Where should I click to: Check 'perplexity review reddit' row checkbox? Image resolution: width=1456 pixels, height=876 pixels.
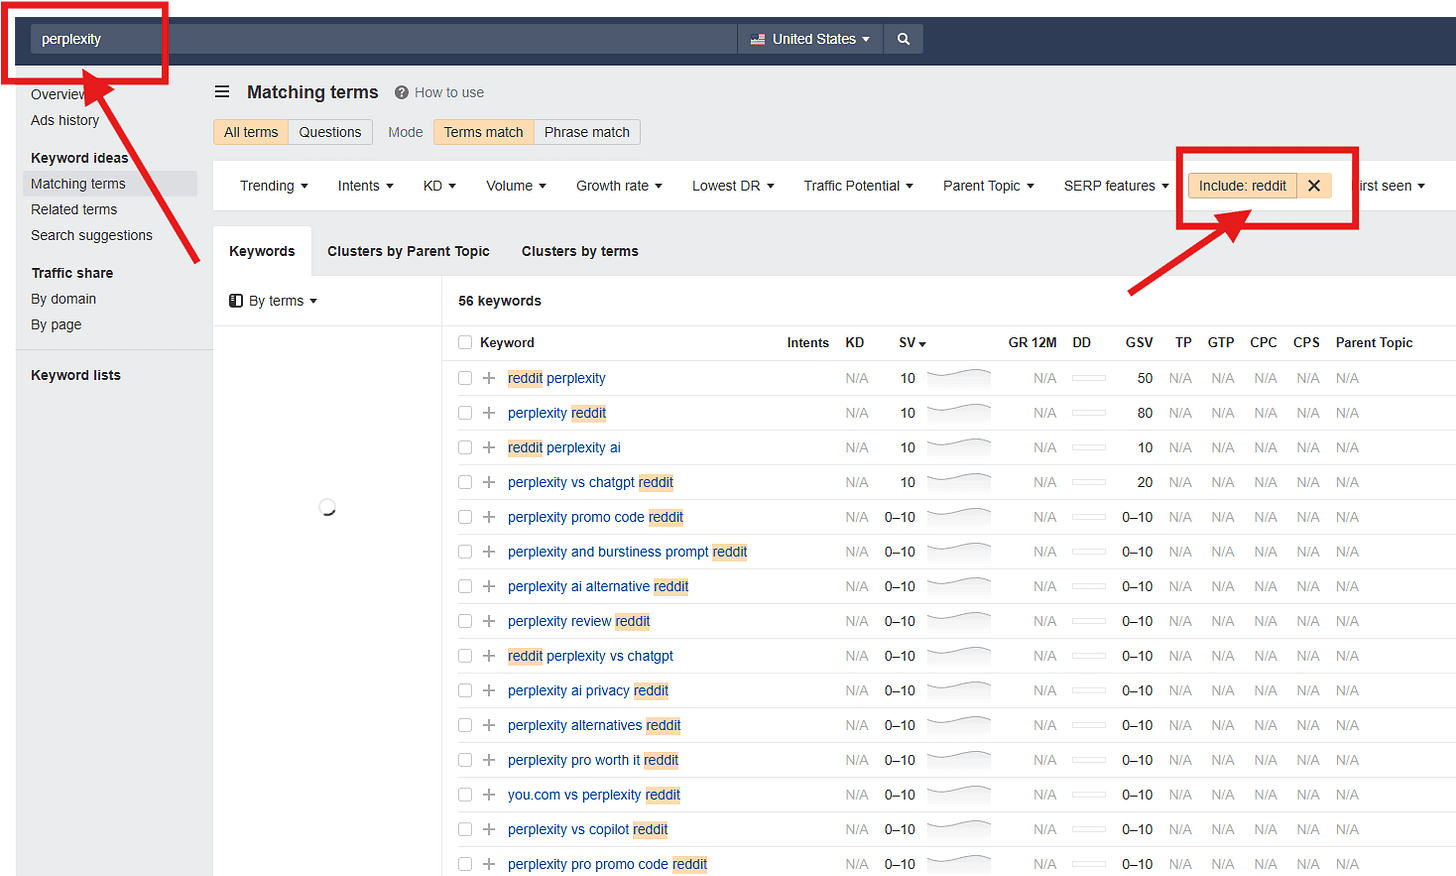coord(465,621)
